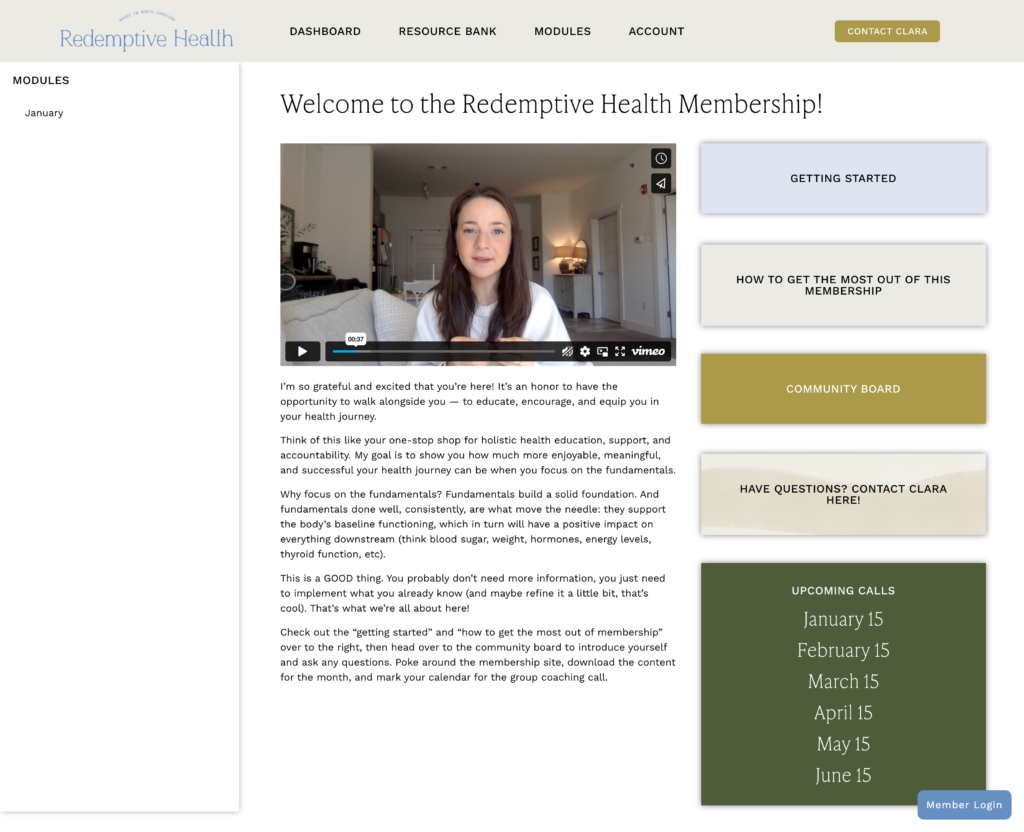The width and height of the screenshot is (1024, 832).
Task: Click the Vimeo logo in the player
Action: pos(648,351)
